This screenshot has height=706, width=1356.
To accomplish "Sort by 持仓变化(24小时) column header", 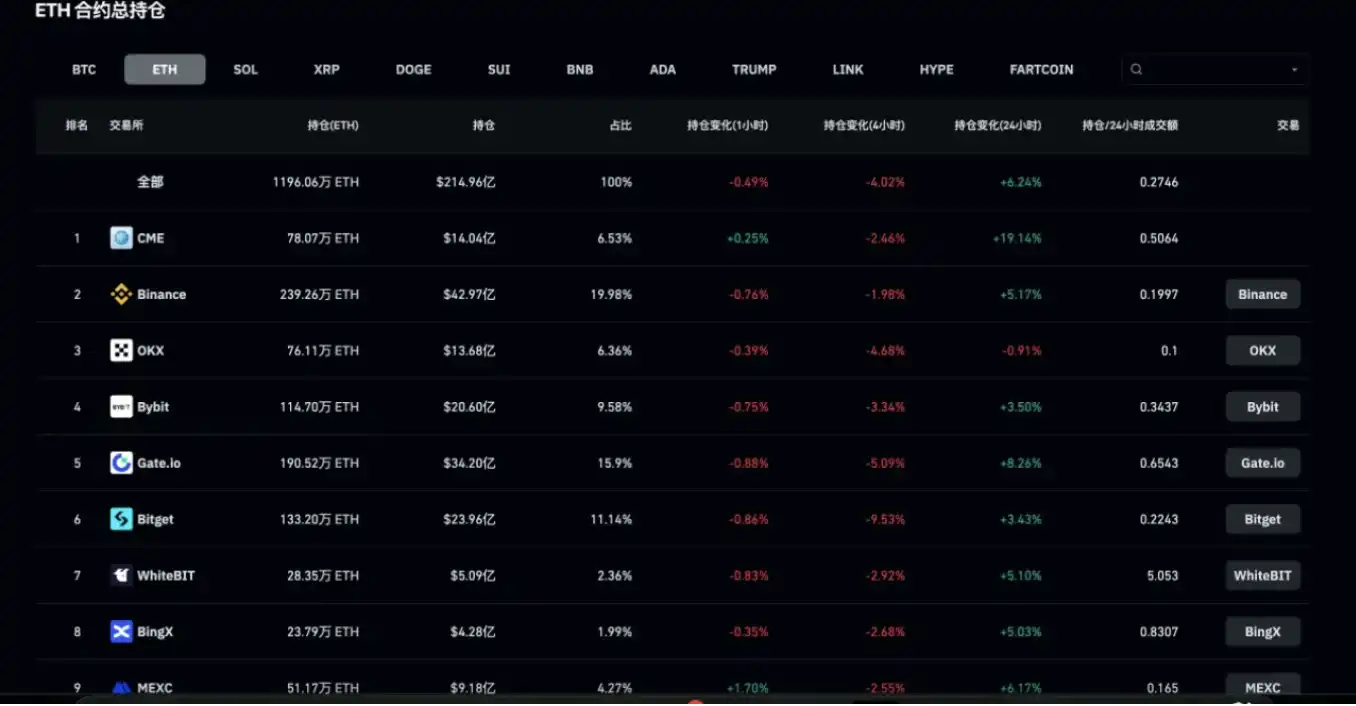I will [x=997, y=126].
